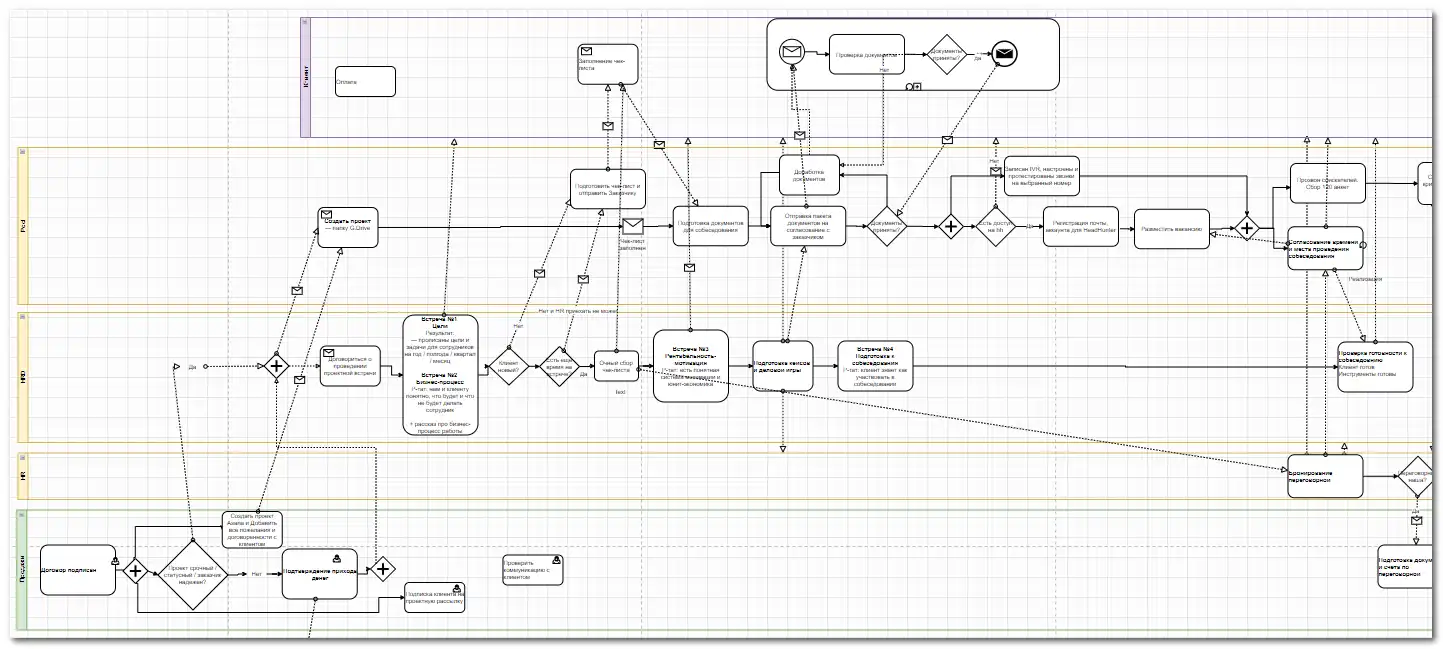Click the 'test' label under 'Очный сбор чек-листа'
Image resolution: width=1443 pixels, height=649 pixels.
pyautogui.click(x=620, y=392)
